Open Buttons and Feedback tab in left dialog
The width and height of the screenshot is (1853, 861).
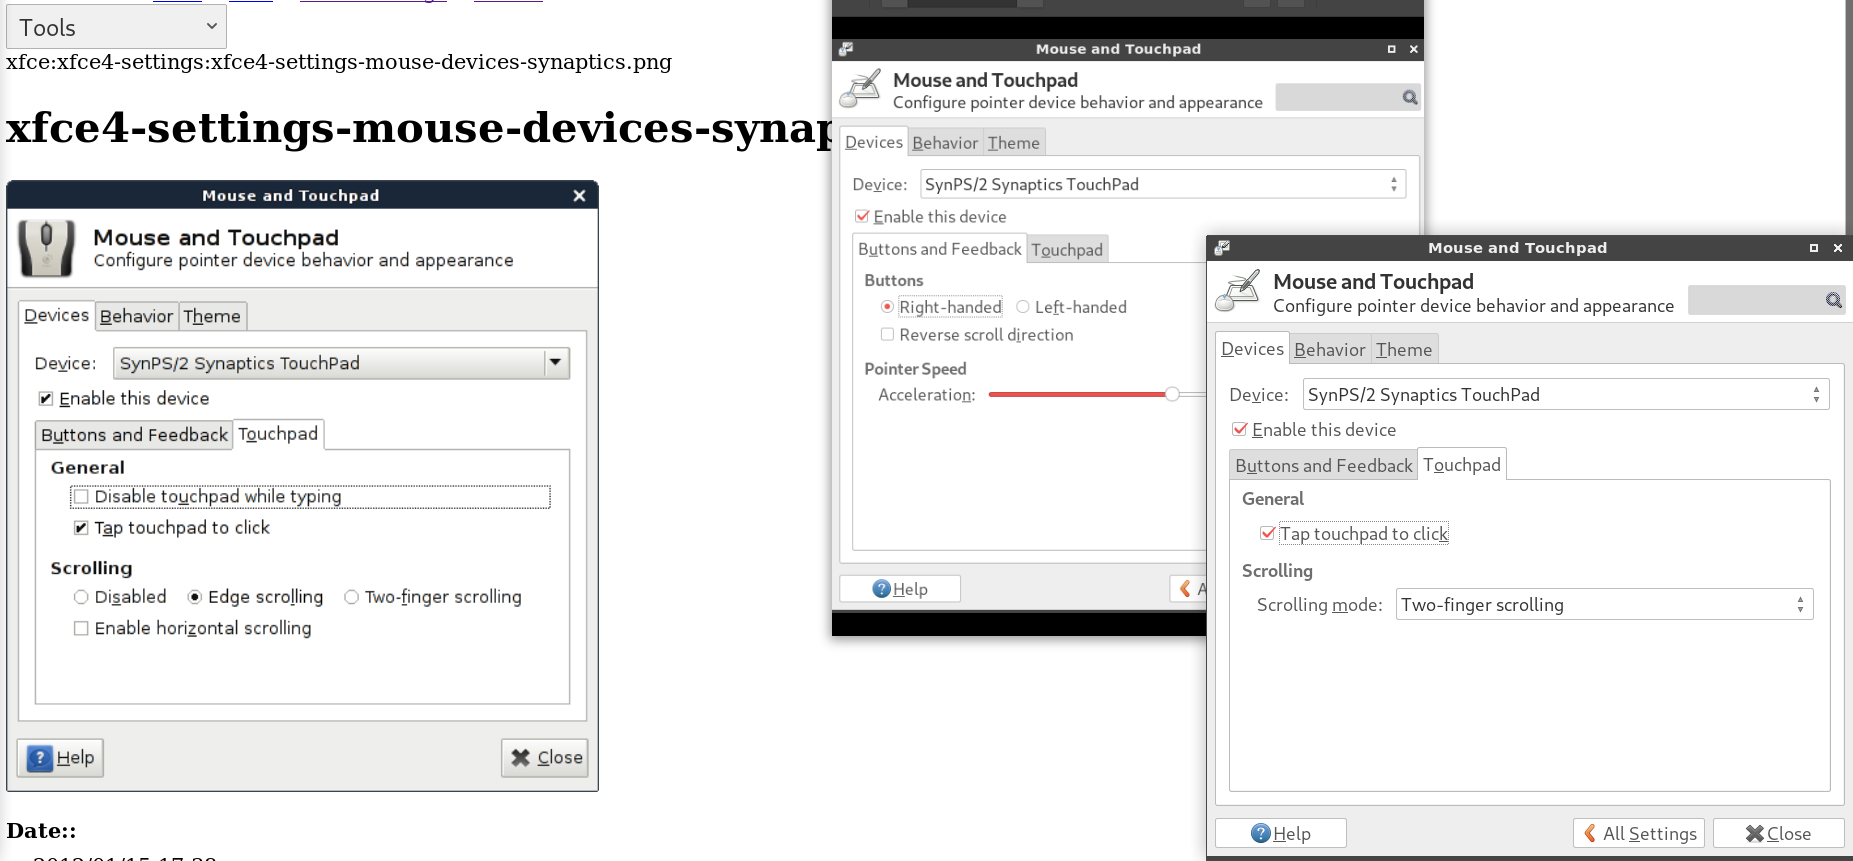point(134,435)
